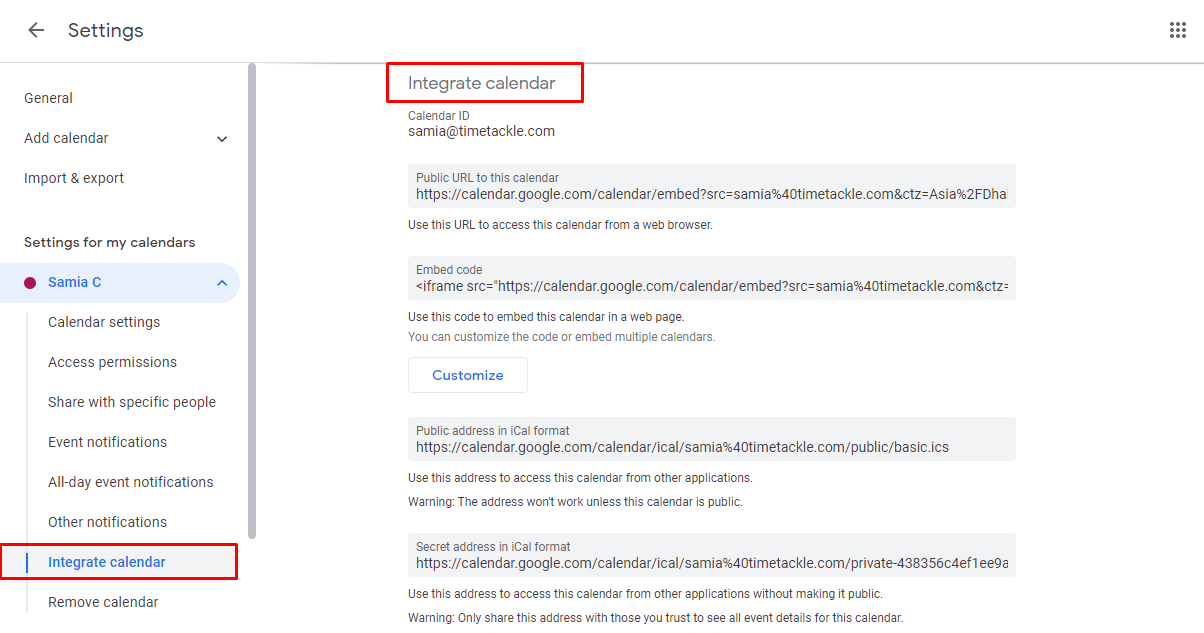The image size is (1204, 633).
Task: Open General settings
Action: pyautogui.click(x=48, y=98)
